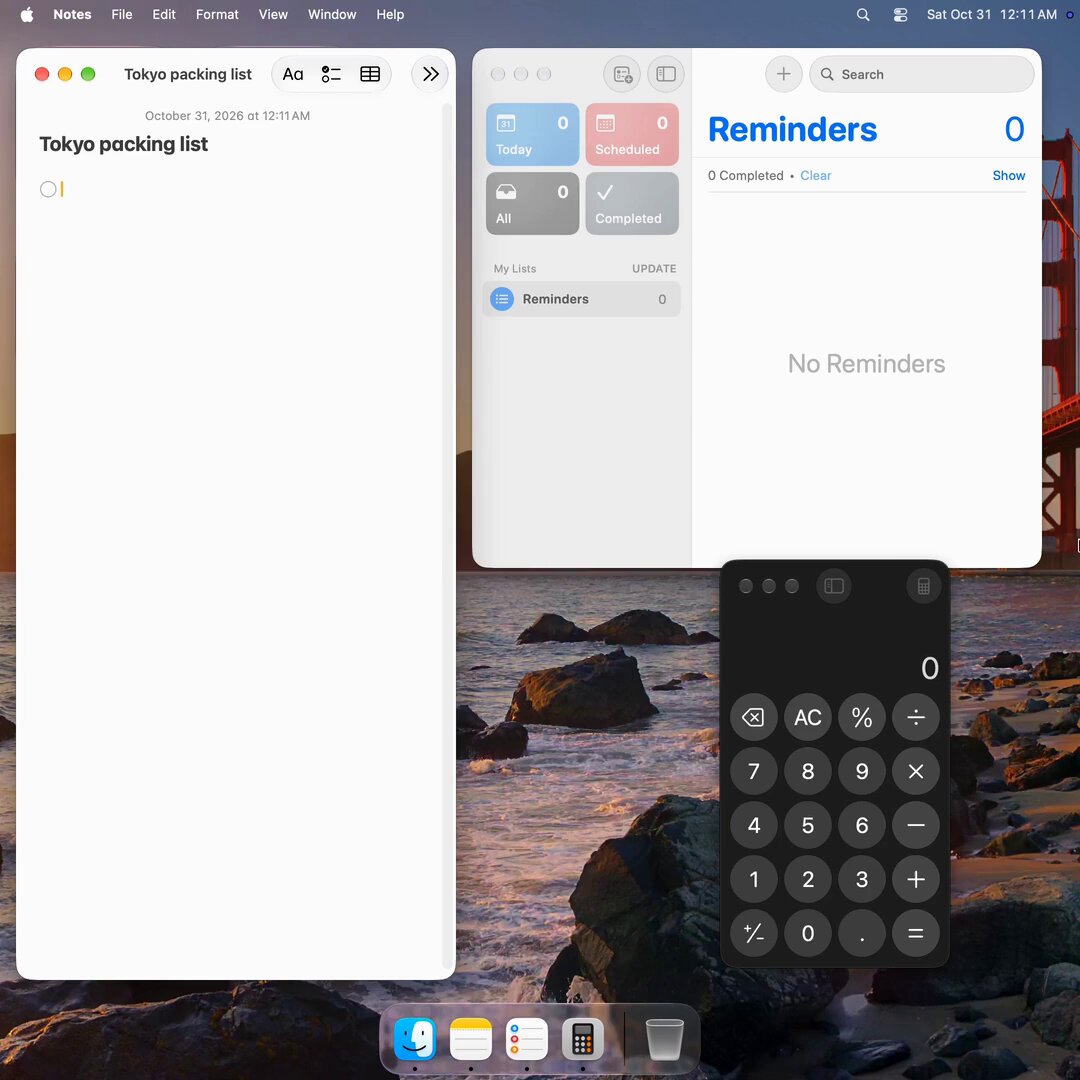Viewport: 1080px width, 1080px height.
Task: Click the 5 key on Calculator
Action: point(807,825)
